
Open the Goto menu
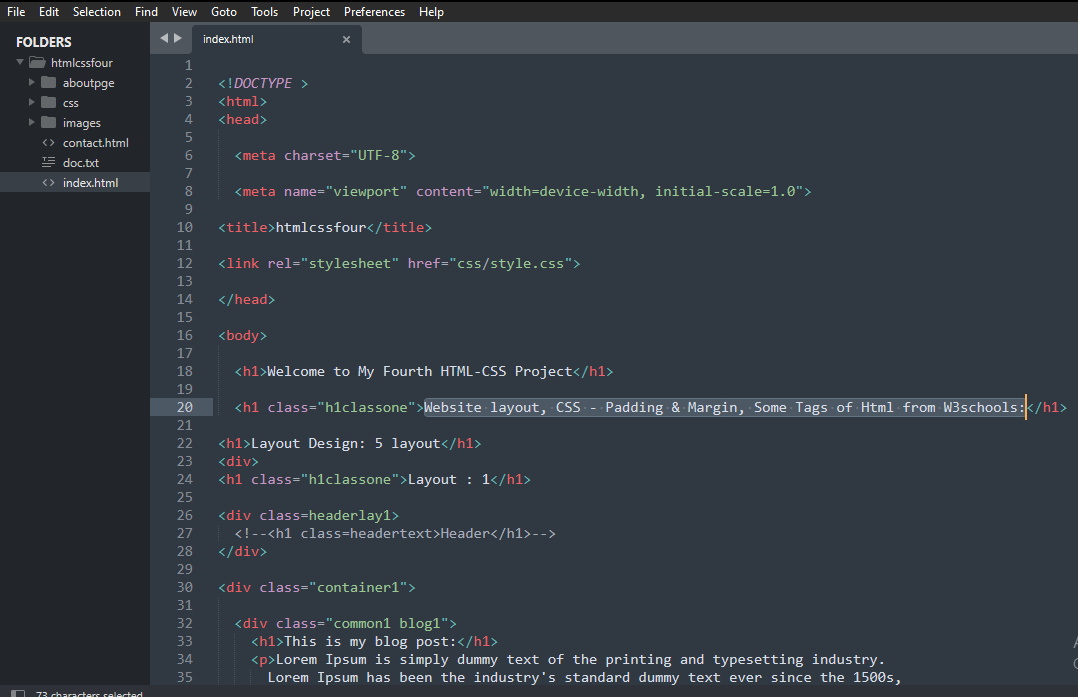[x=224, y=12]
